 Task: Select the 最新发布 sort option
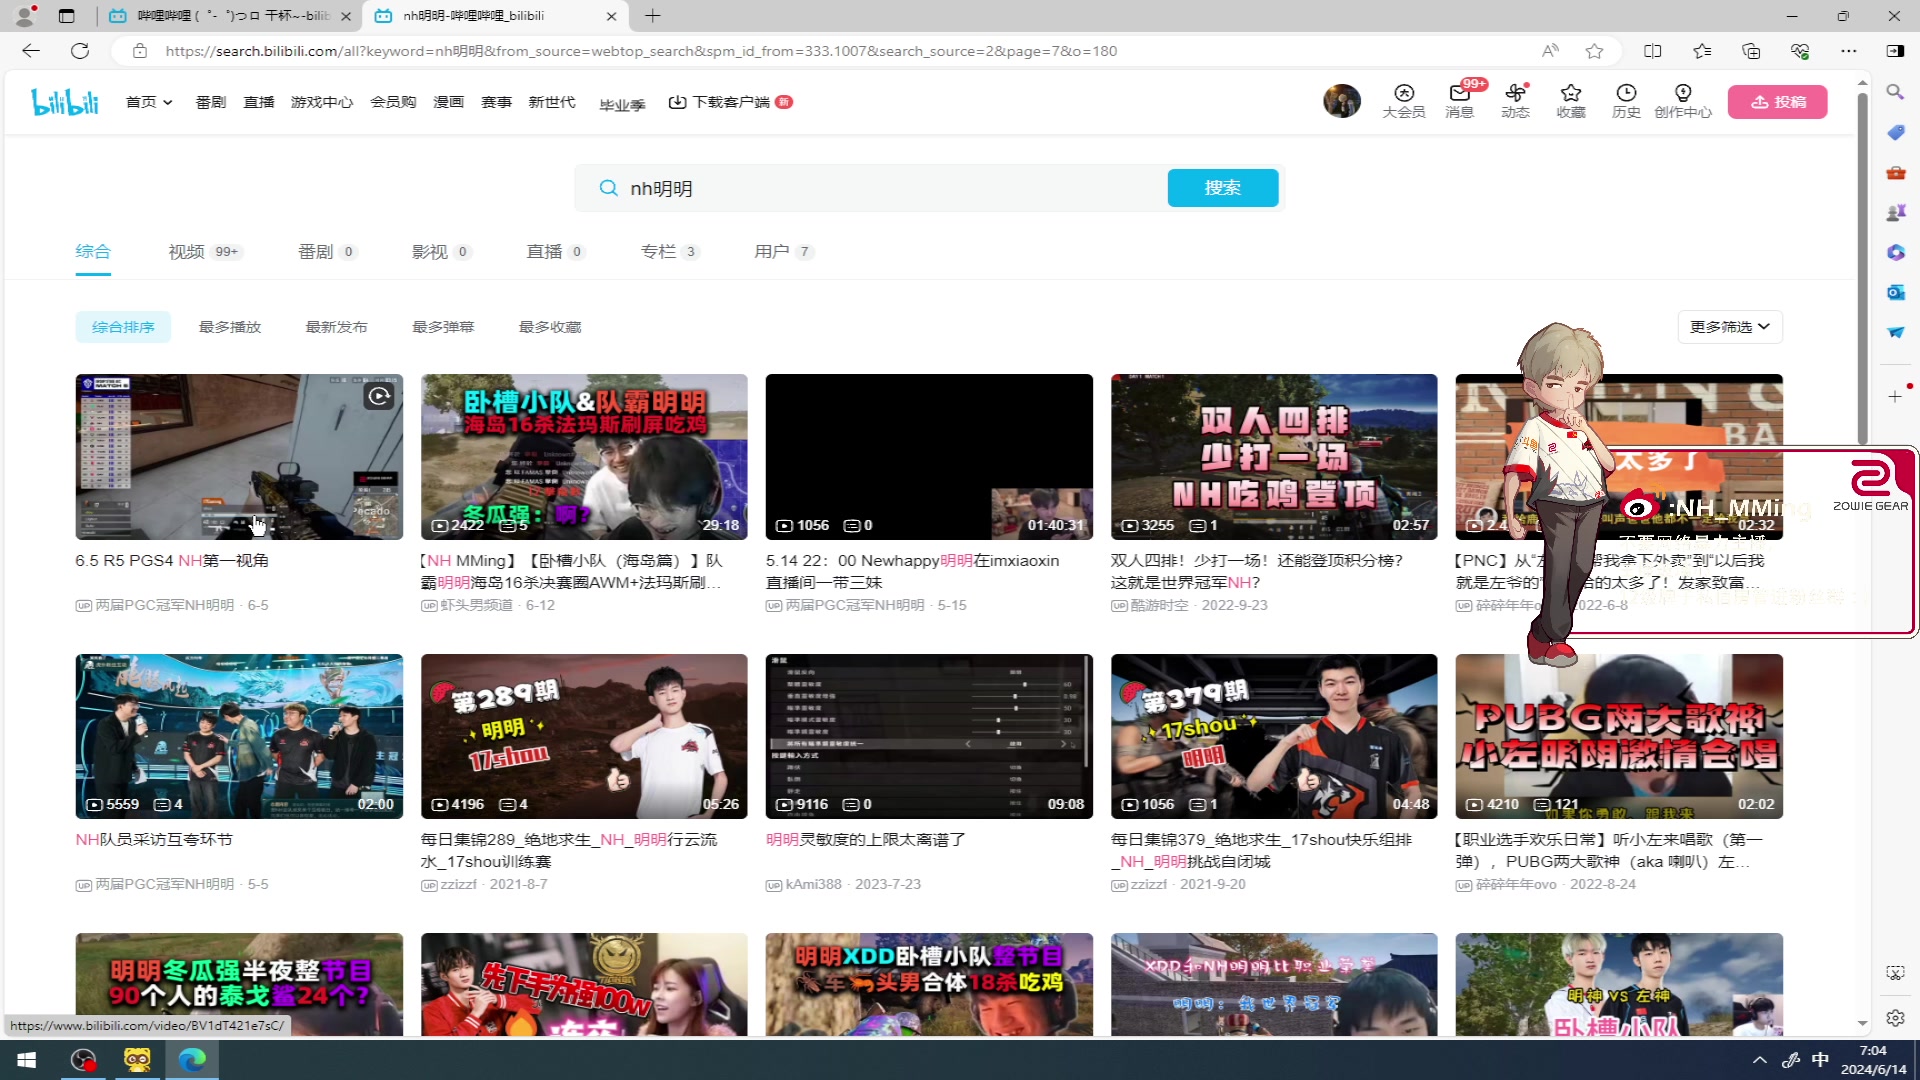[x=336, y=326]
